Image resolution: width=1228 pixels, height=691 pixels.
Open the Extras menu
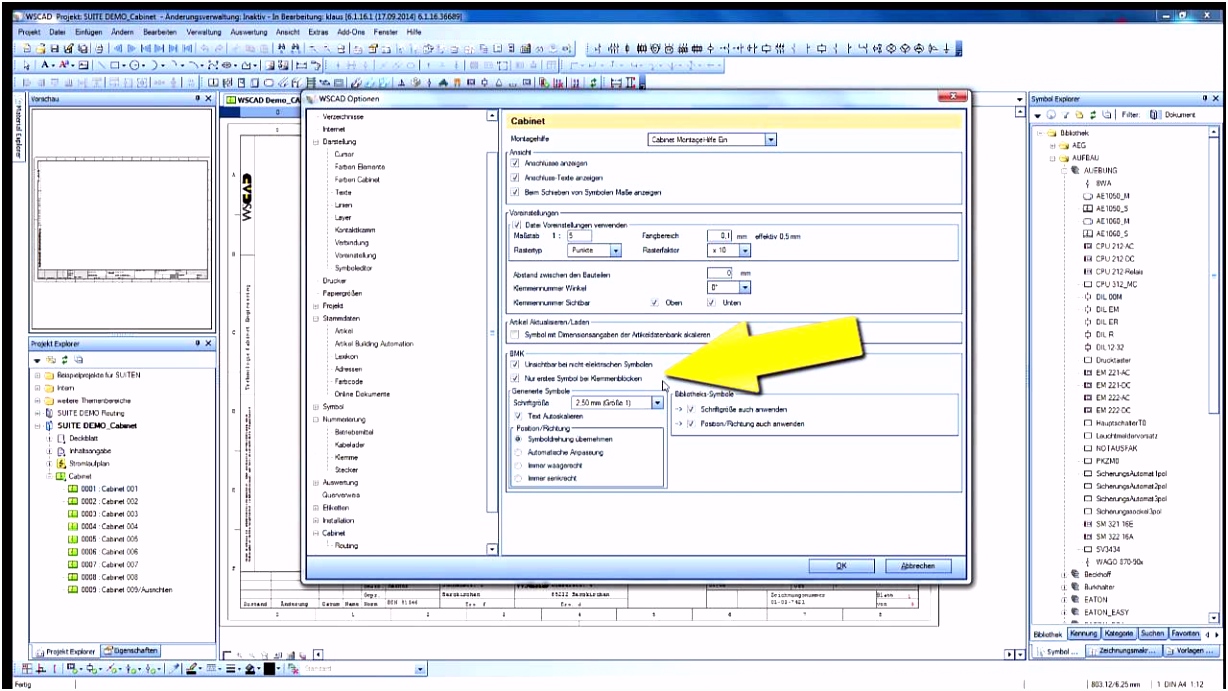[319, 32]
